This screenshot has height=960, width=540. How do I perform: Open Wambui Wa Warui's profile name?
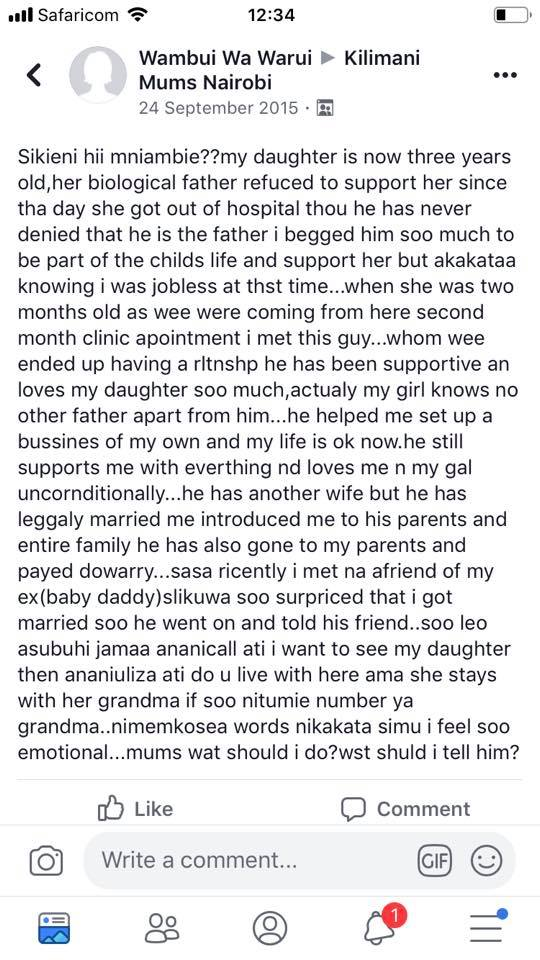(226, 58)
